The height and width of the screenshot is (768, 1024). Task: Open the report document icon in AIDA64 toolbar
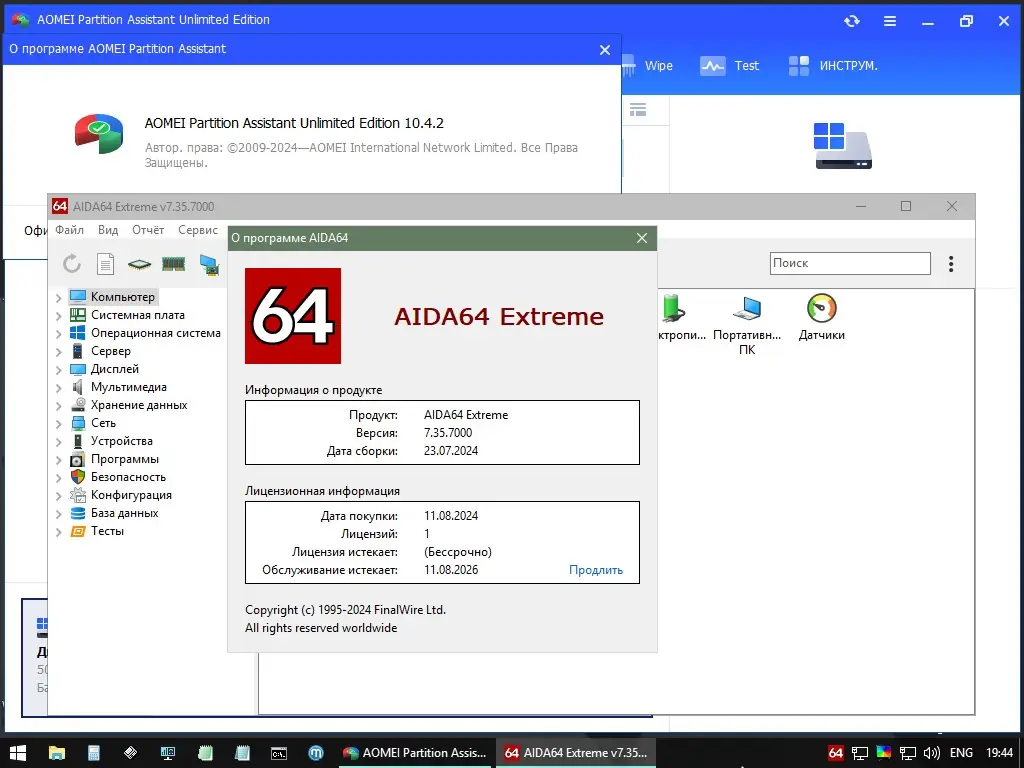tap(105, 263)
